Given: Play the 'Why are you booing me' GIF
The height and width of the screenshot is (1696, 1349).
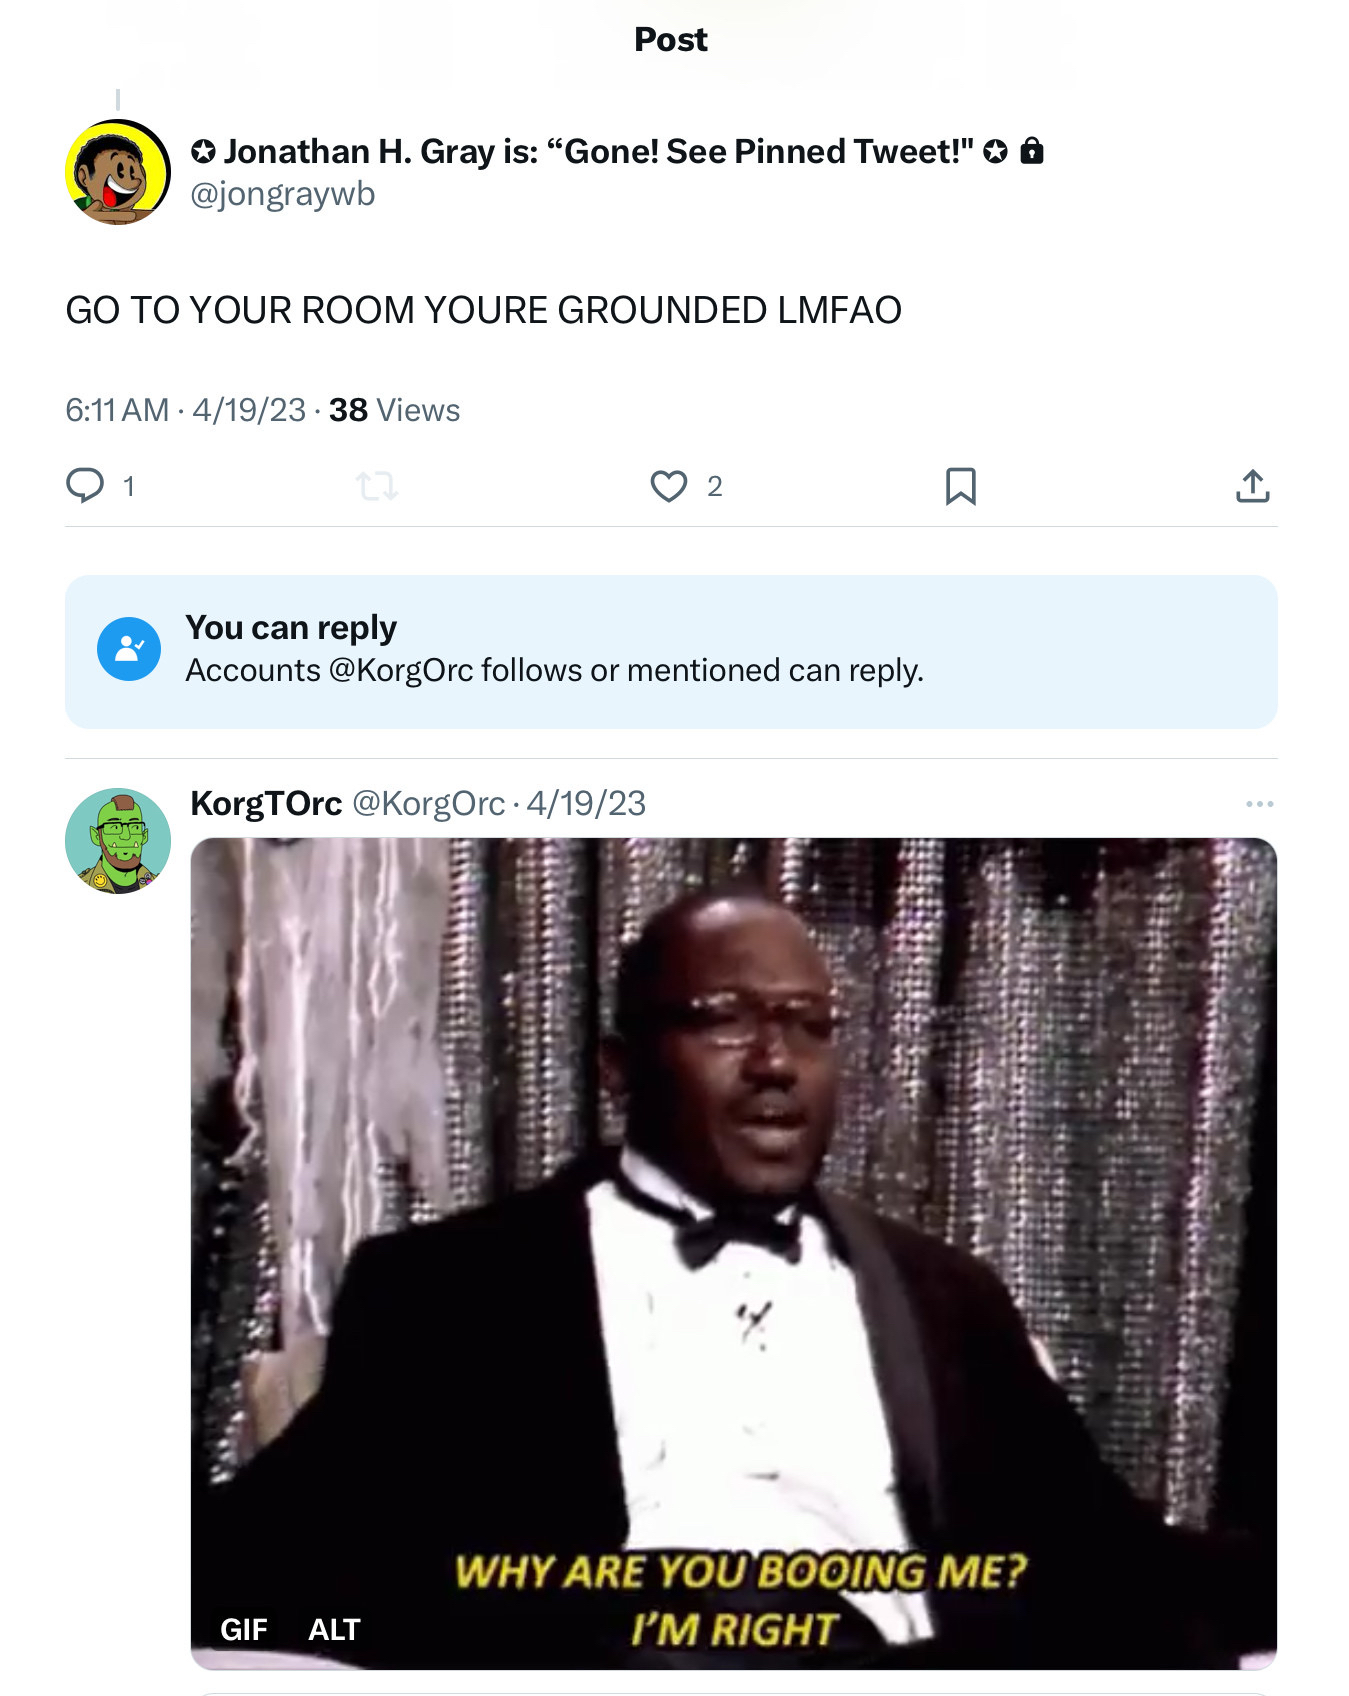Looking at the screenshot, I should 734,1254.
